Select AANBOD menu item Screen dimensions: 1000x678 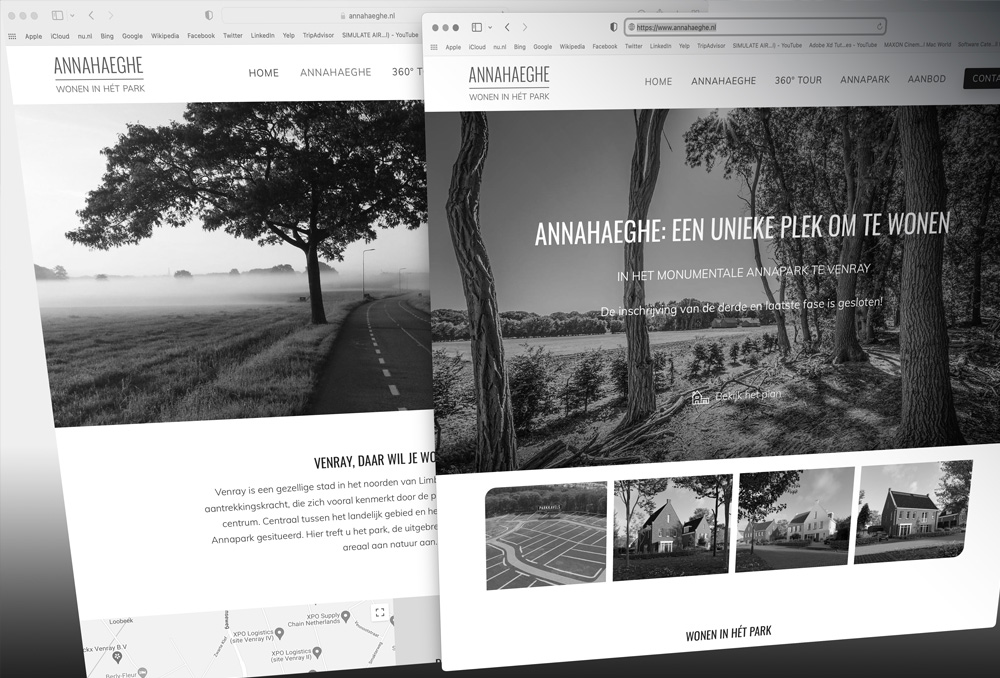[x=927, y=79]
